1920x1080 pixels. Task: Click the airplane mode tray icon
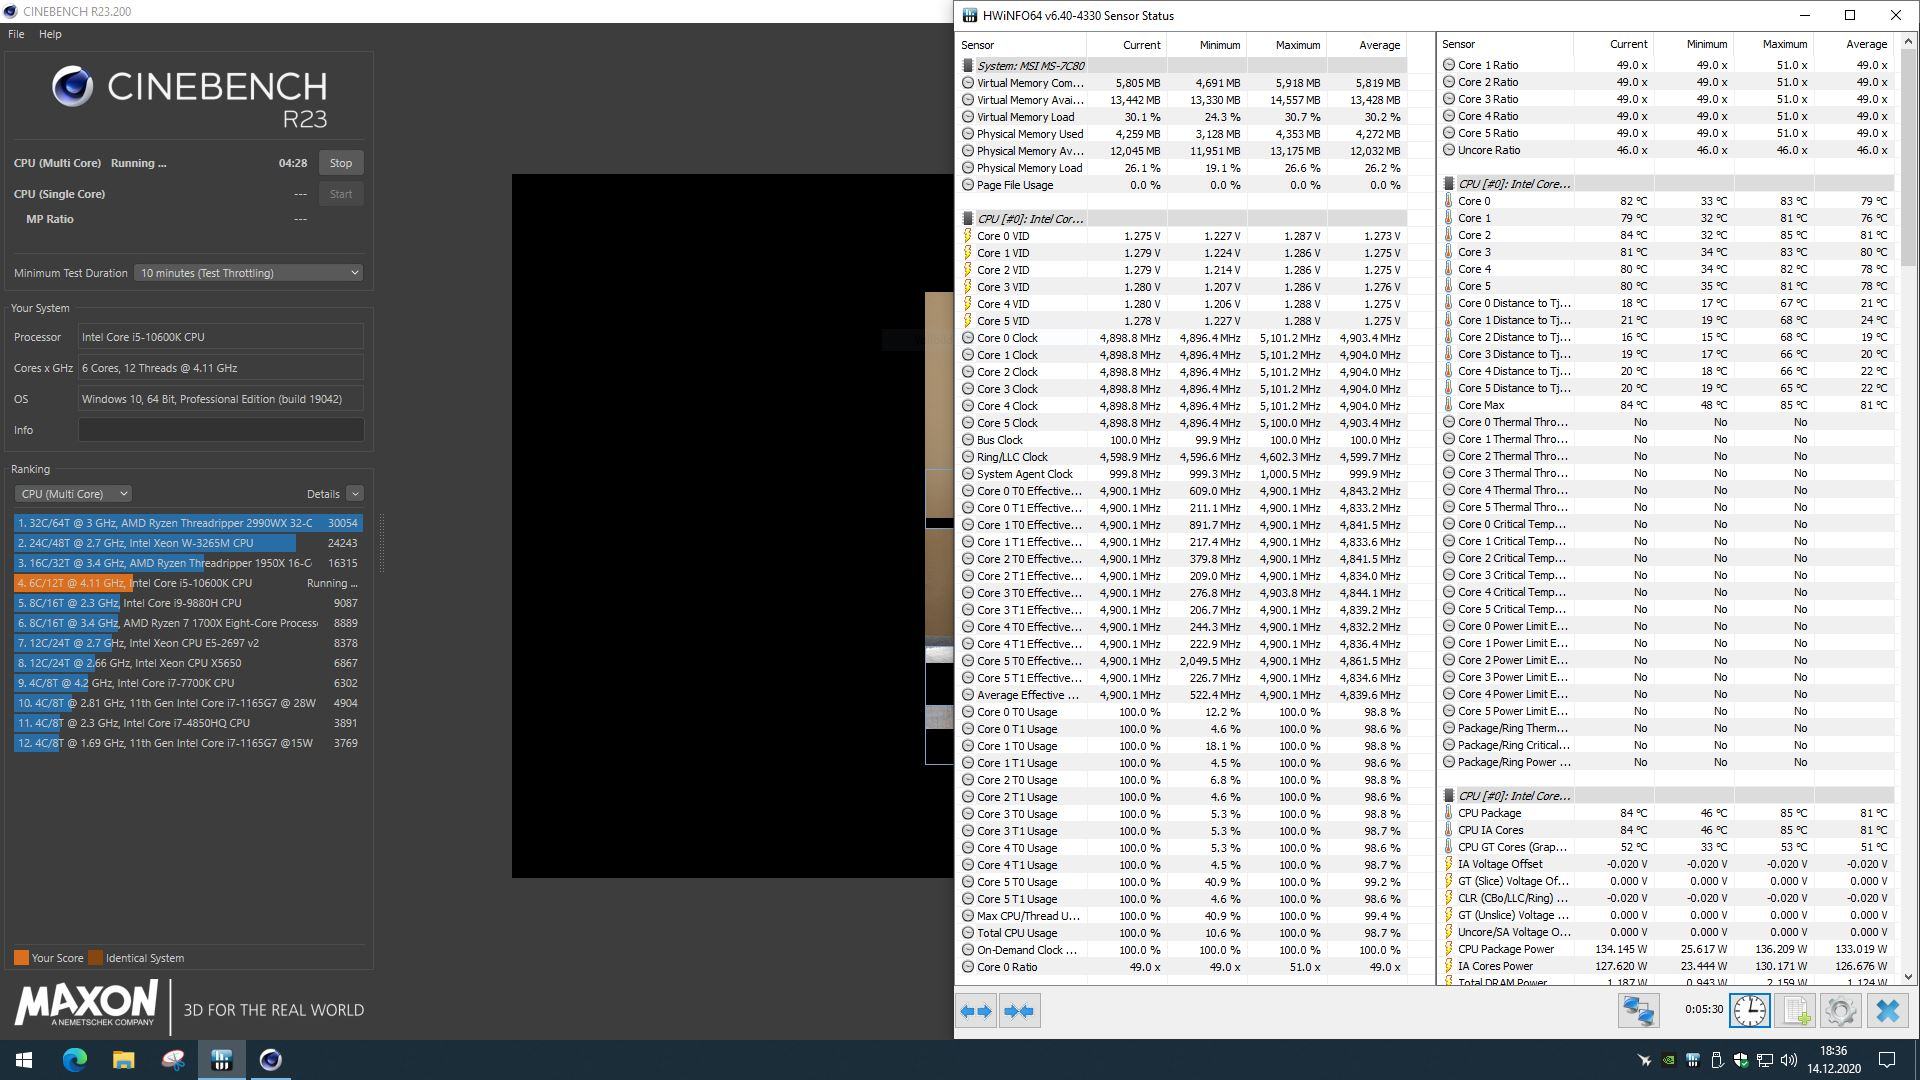tap(1644, 1060)
